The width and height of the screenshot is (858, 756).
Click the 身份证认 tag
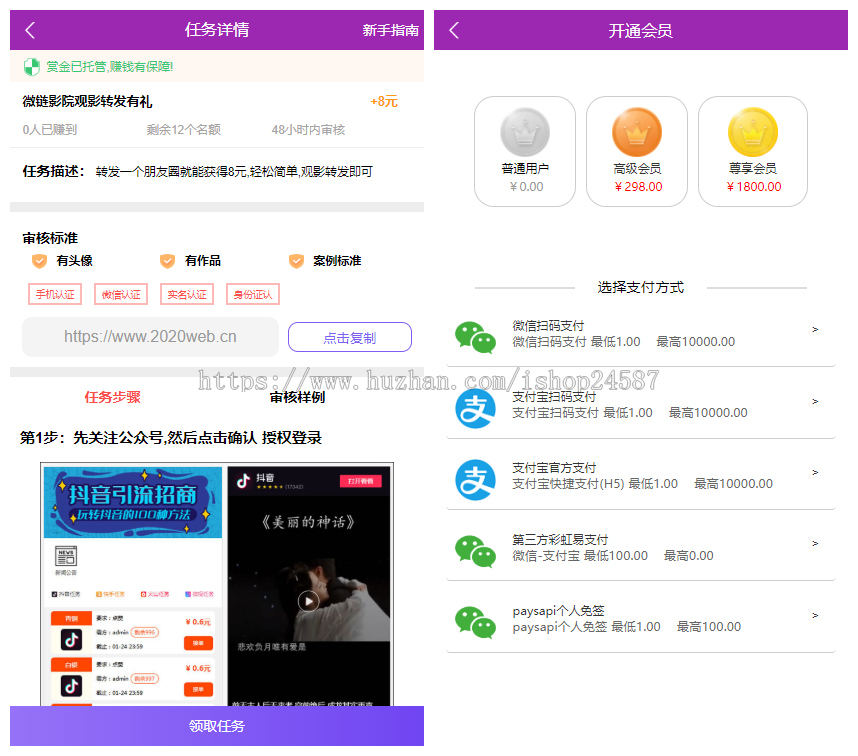tap(253, 294)
